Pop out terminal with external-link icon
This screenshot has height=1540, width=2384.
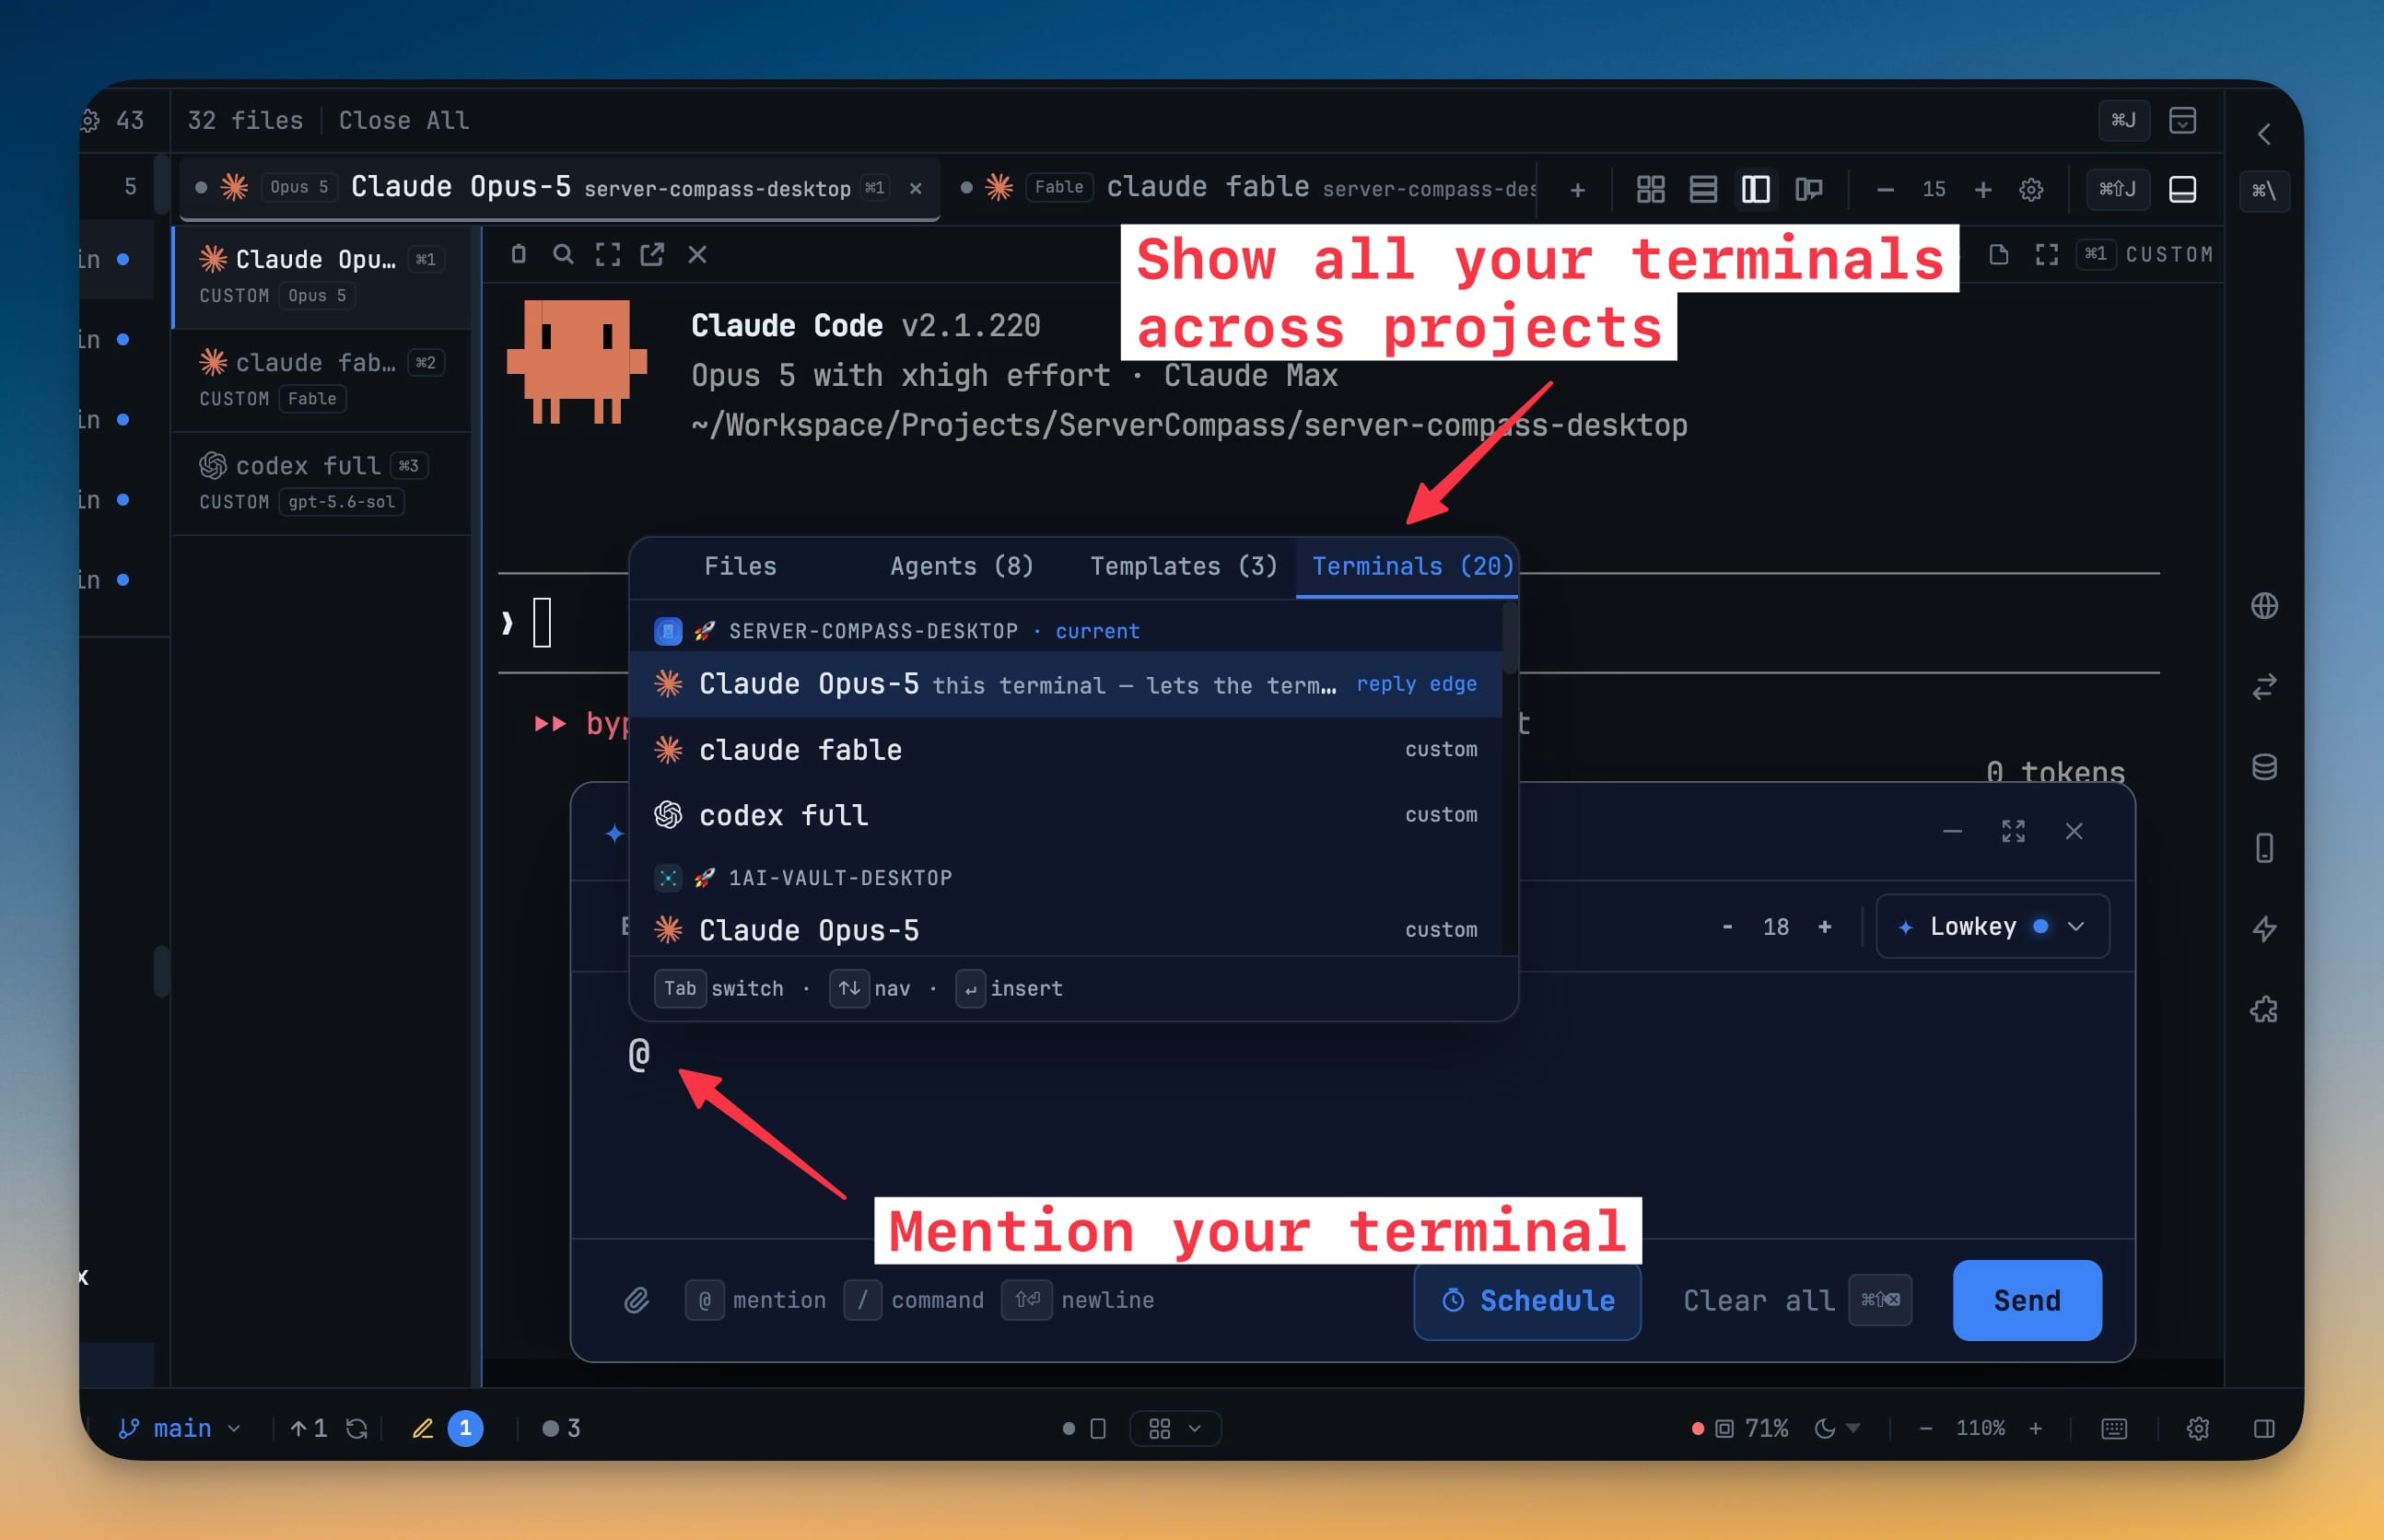(x=652, y=254)
